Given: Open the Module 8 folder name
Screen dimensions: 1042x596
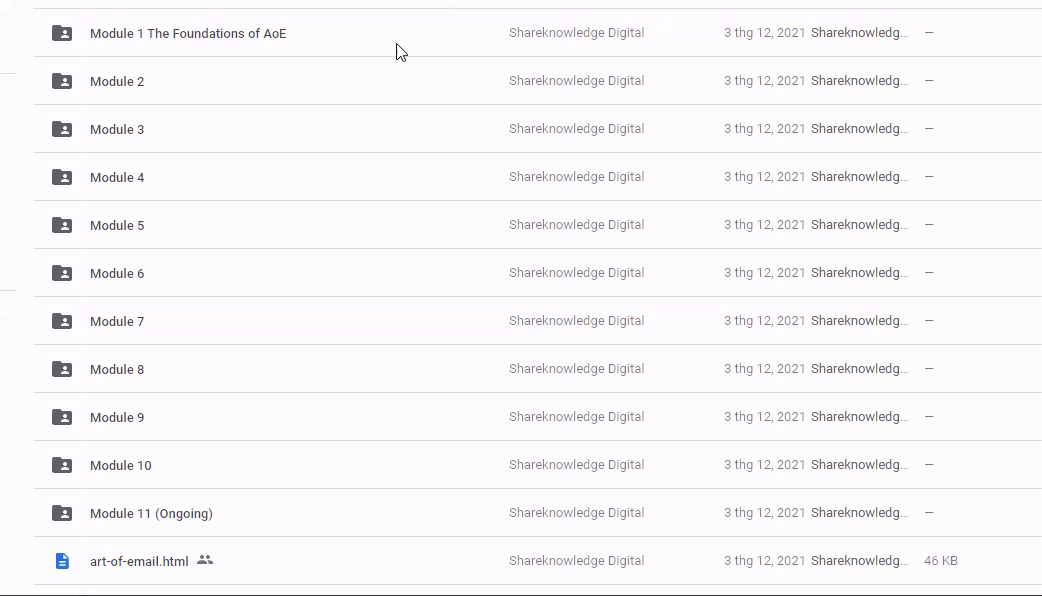Looking at the screenshot, I should 117,370.
